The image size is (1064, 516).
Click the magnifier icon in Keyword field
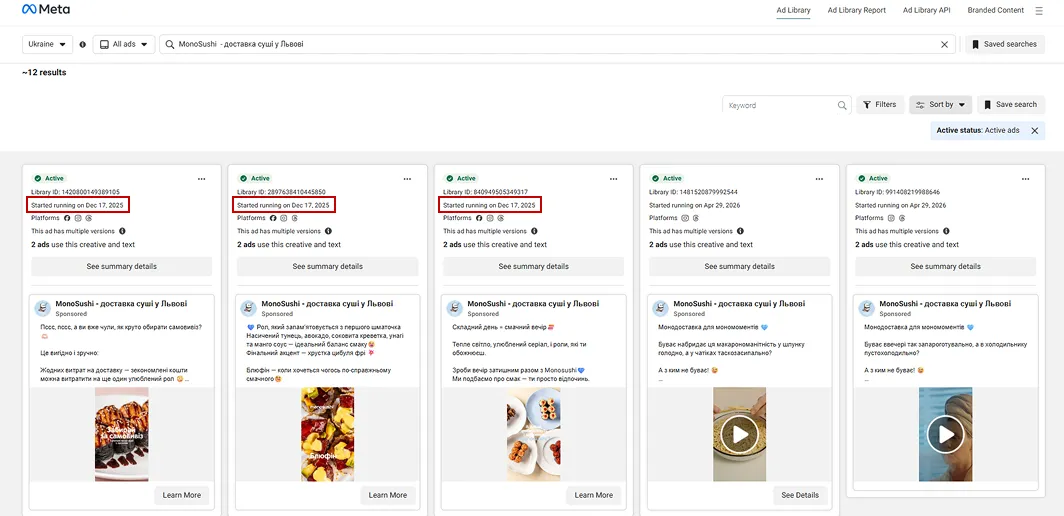[x=842, y=105]
